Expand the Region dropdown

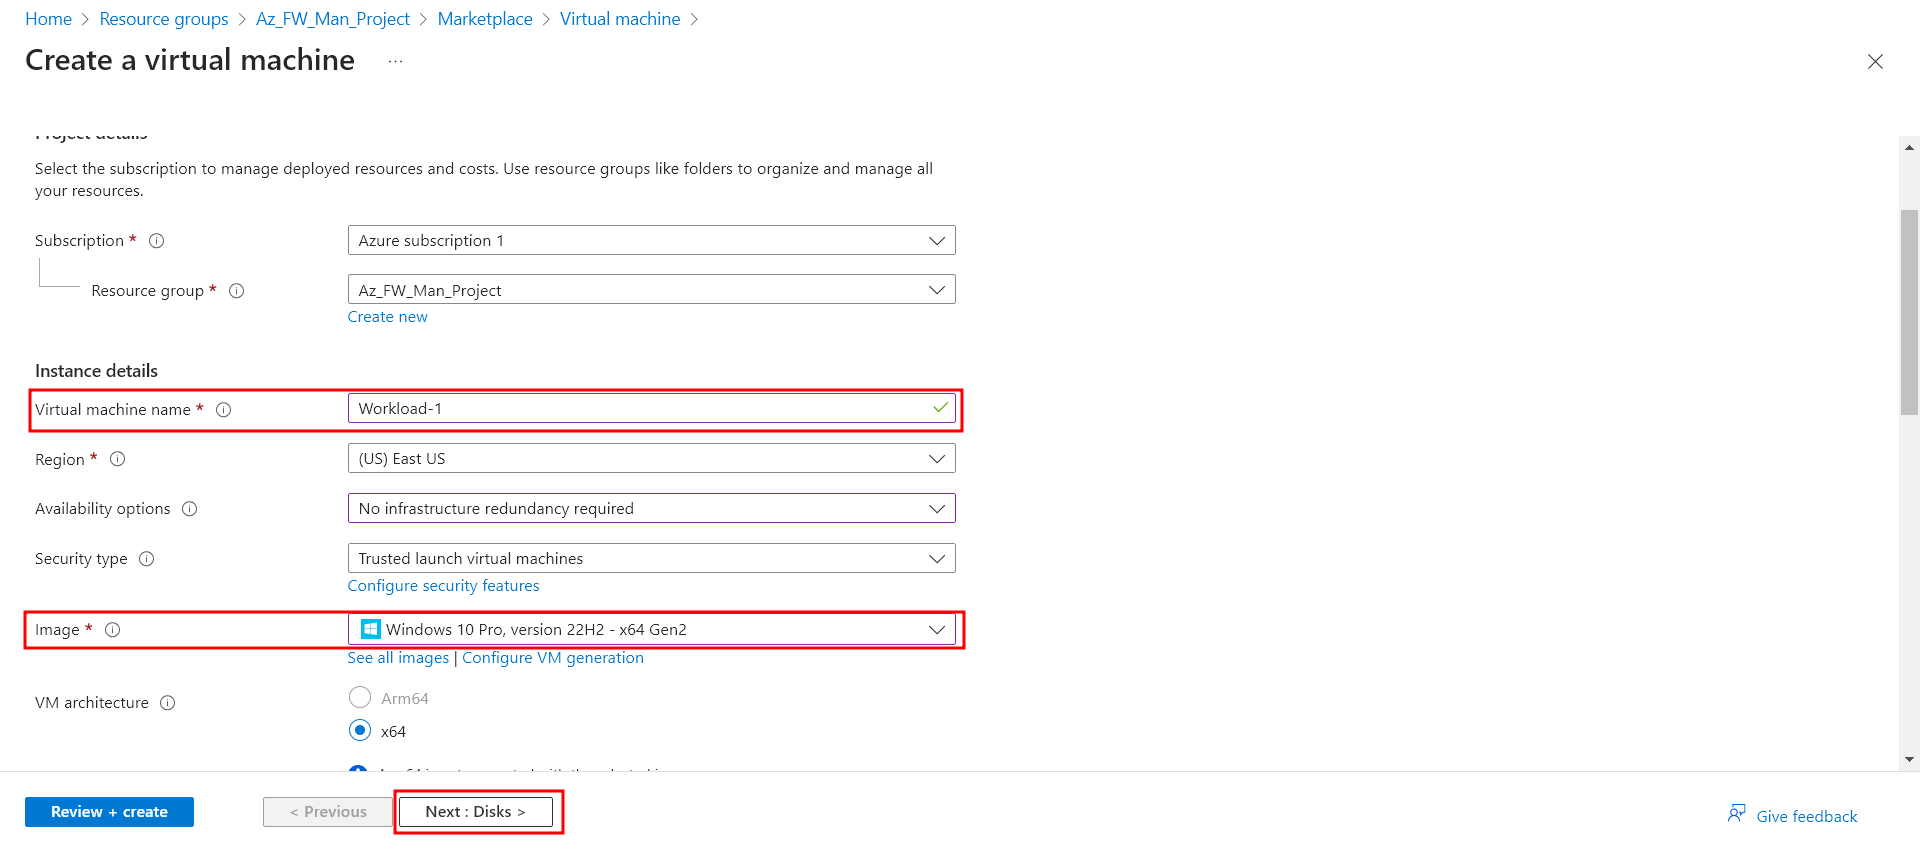pyautogui.click(x=651, y=459)
